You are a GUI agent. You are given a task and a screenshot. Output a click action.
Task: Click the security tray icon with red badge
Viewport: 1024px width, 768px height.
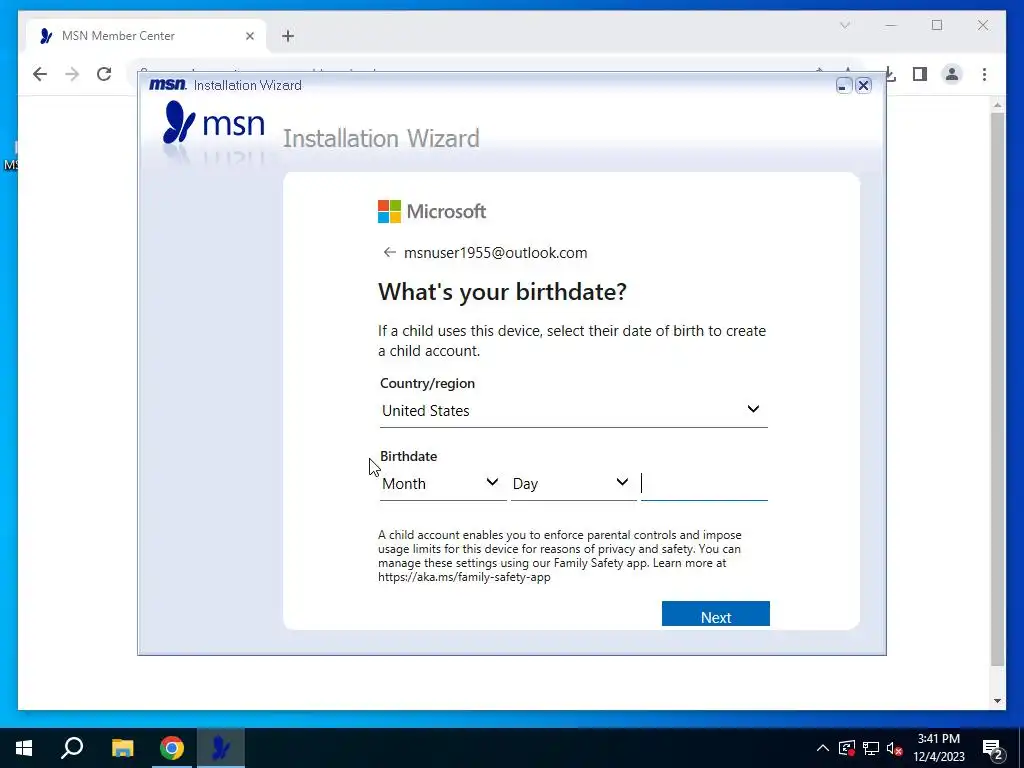[847, 748]
